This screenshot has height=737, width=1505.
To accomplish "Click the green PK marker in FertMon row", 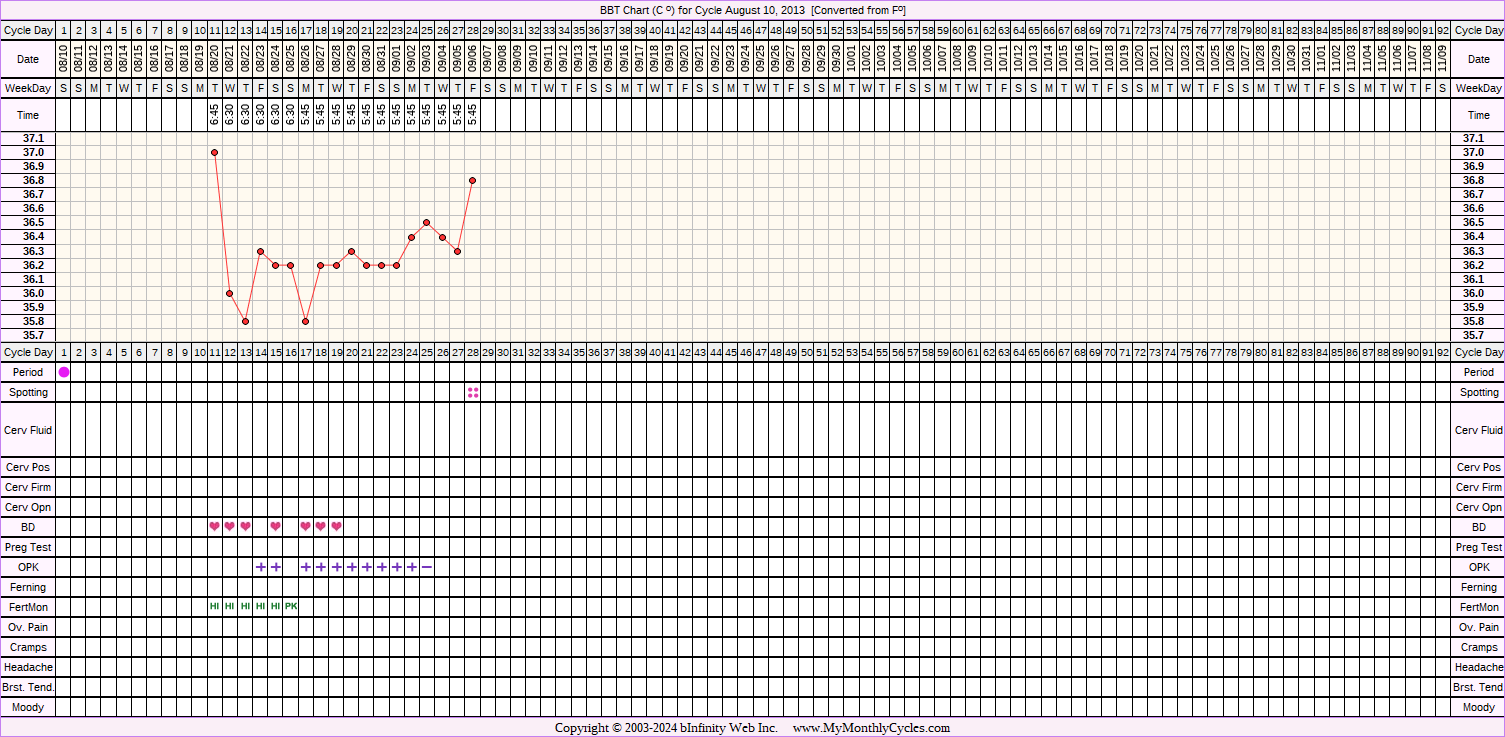I will tap(291, 607).
